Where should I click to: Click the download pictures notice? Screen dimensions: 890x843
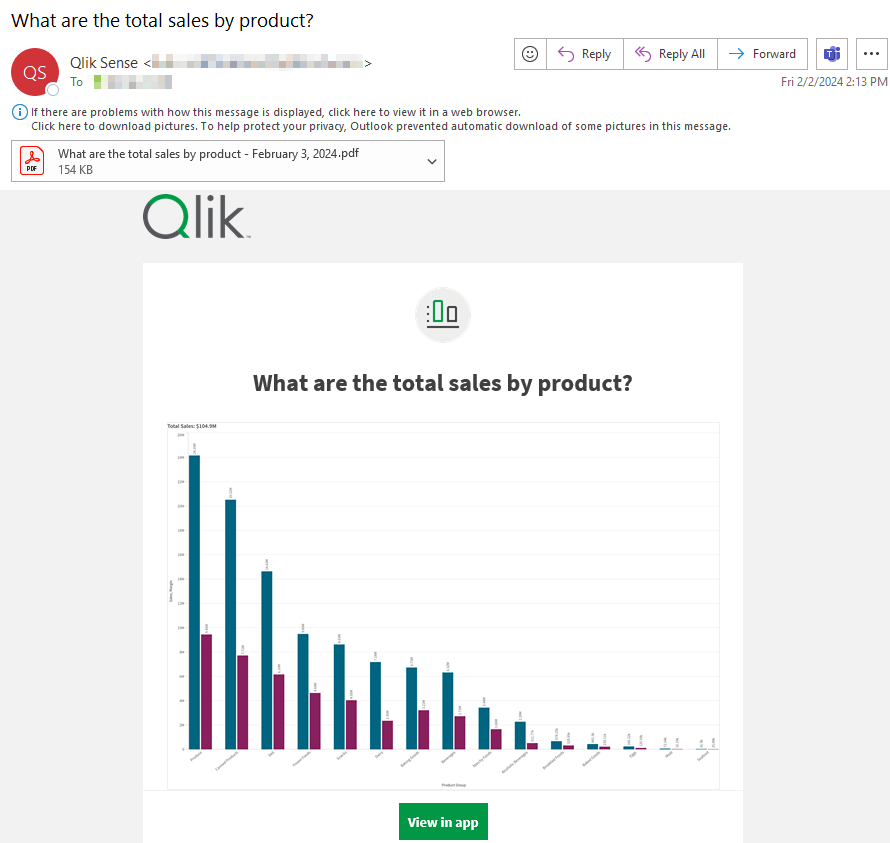point(380,126)
